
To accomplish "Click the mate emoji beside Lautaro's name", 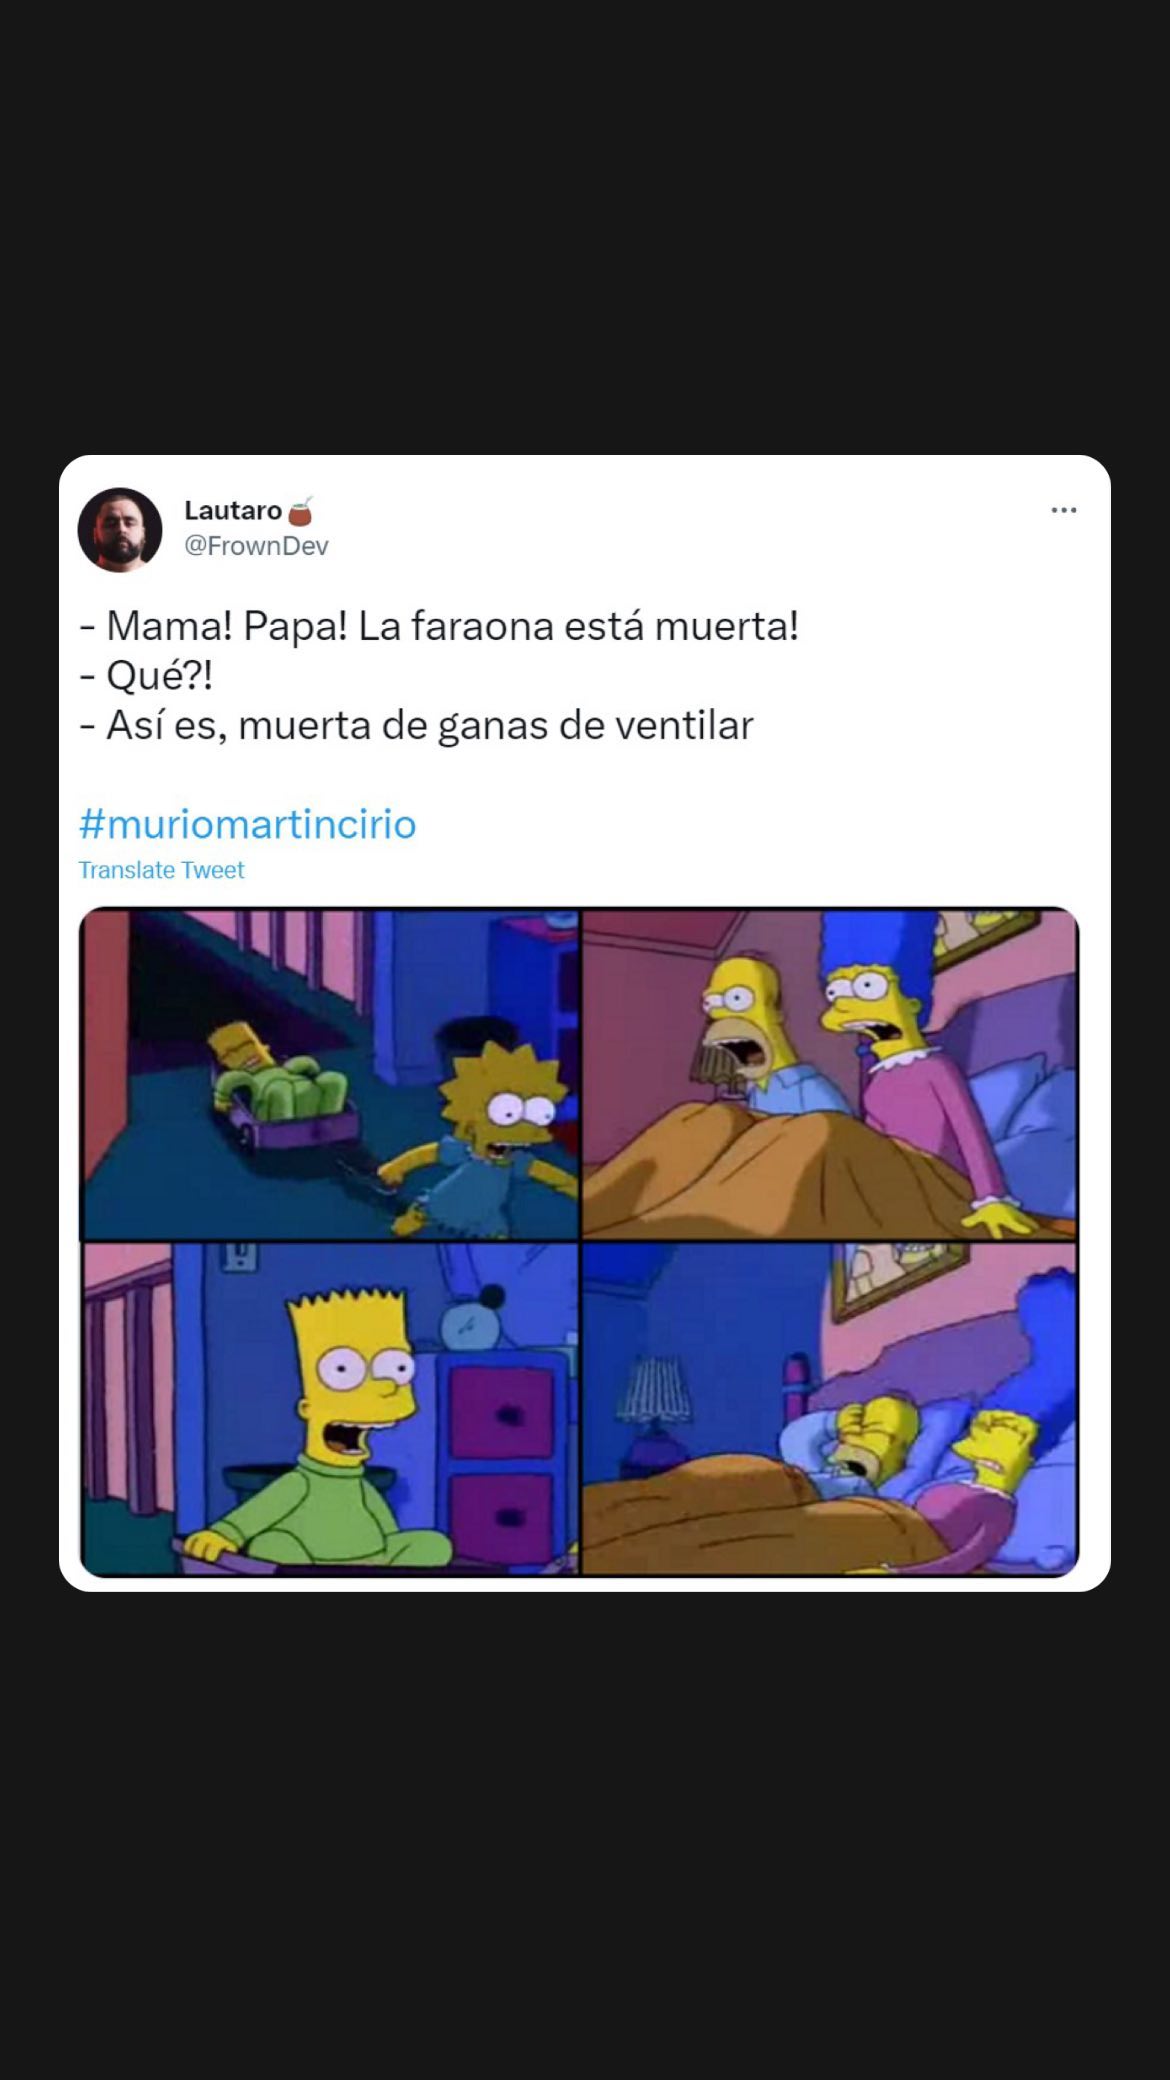I will (301, 510).
